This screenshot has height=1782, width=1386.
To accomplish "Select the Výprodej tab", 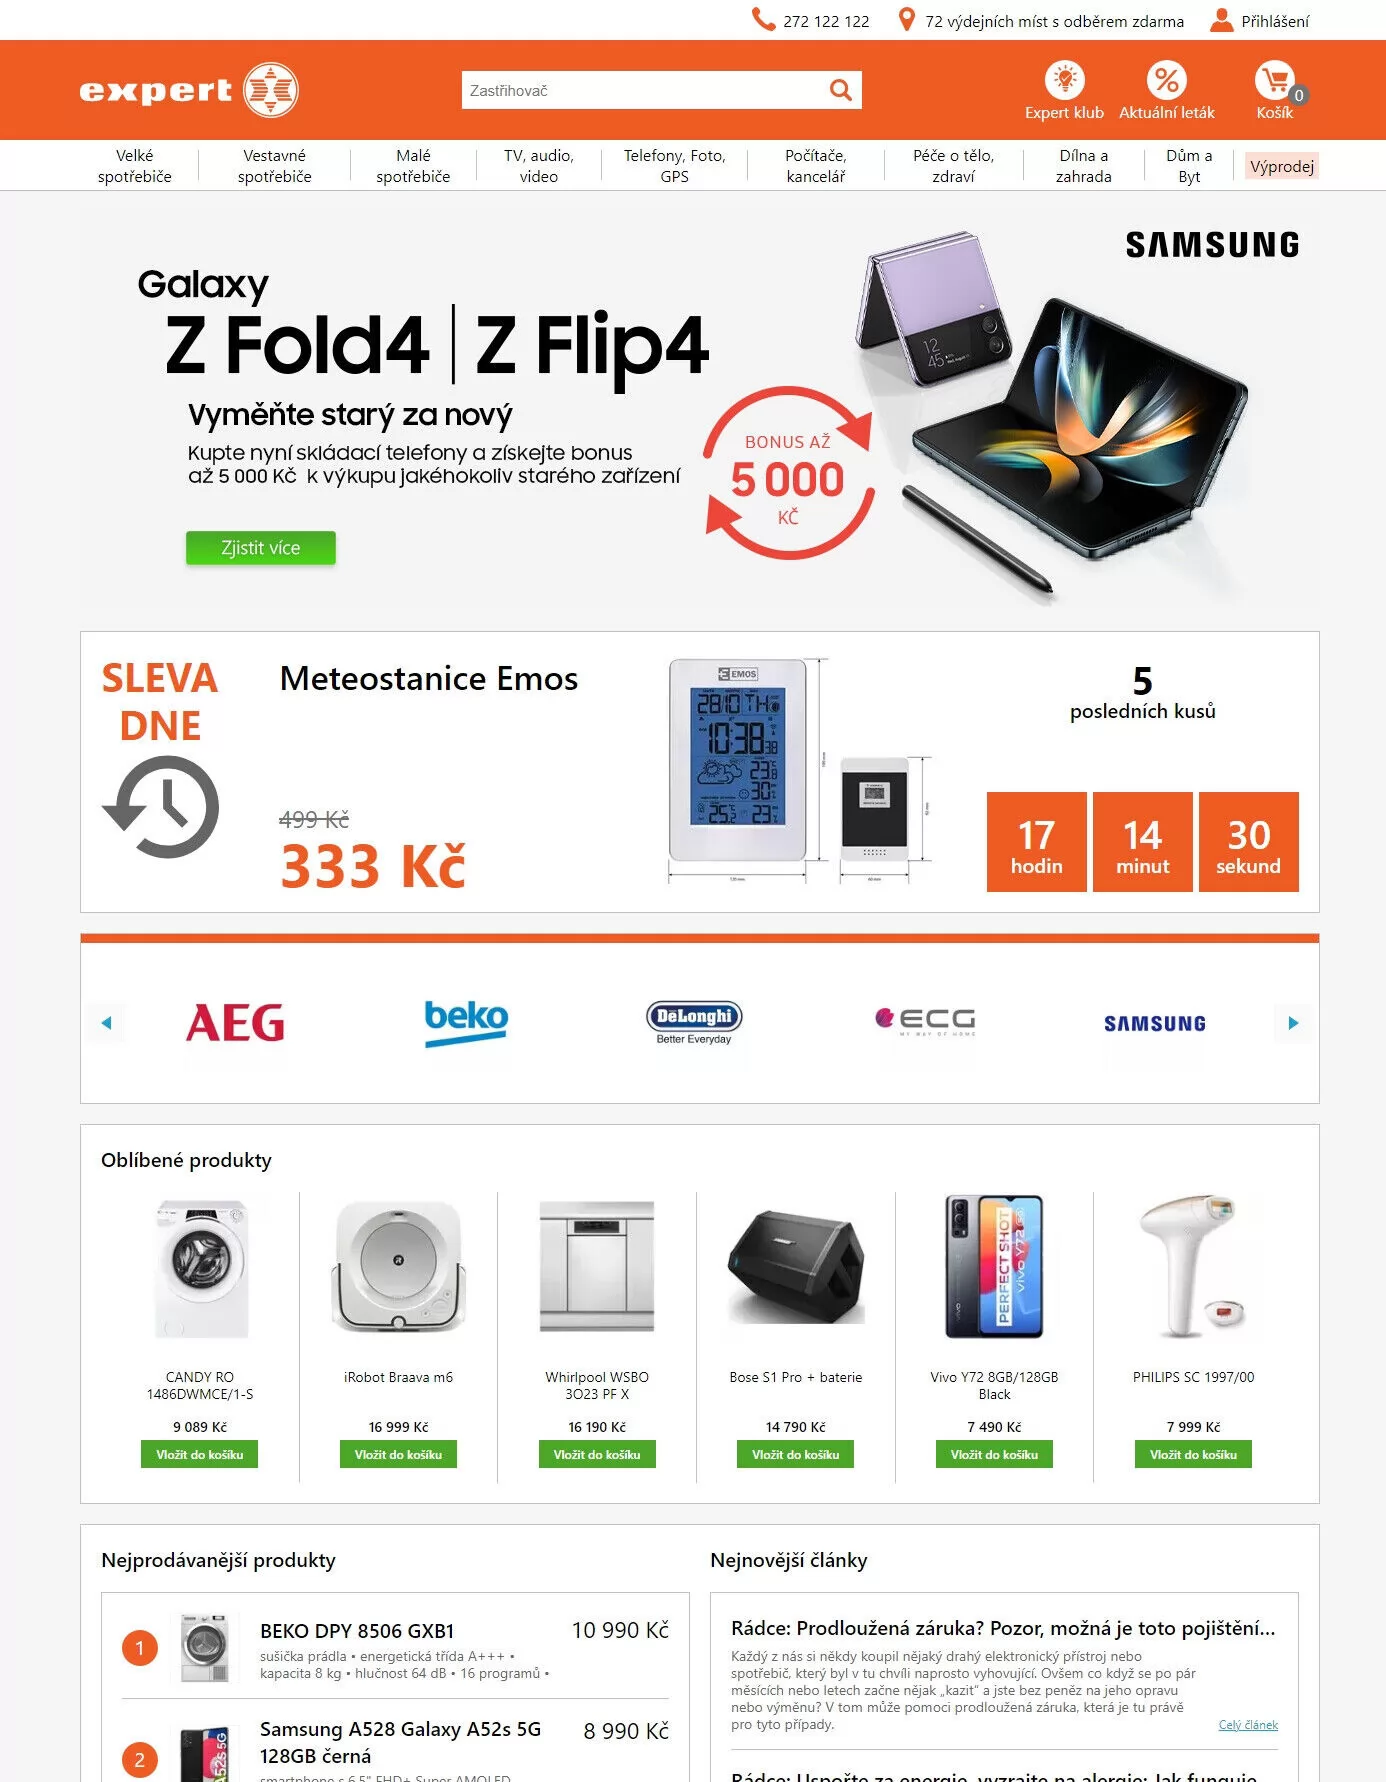I will coord(1281,166).
